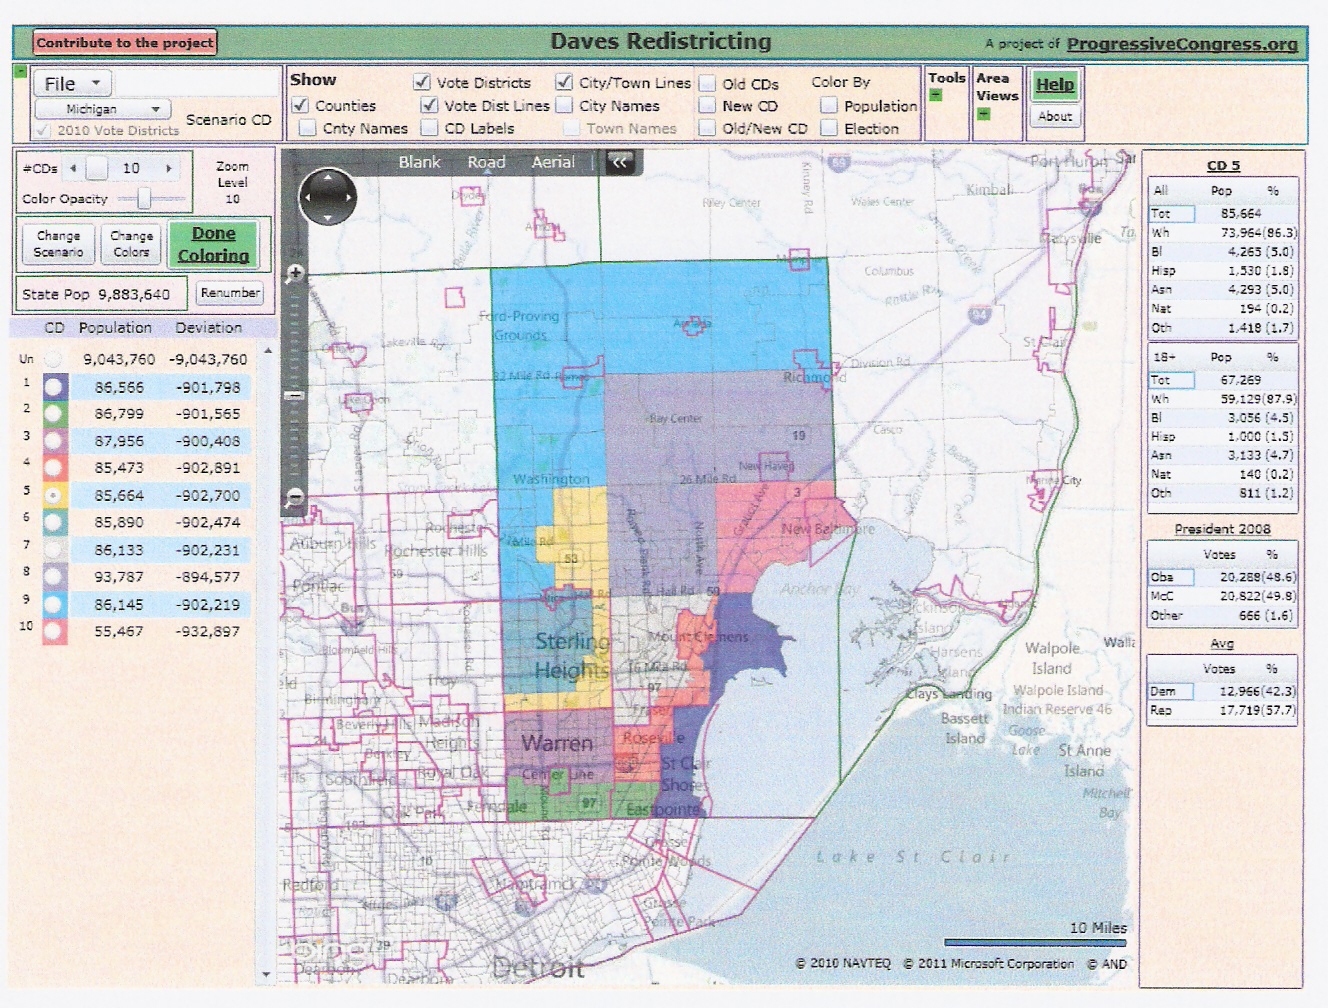This screenshot has width=1328, height=1008.
Task: Click the map zoom-in magnifier icon
Action: tap(295, 273)
